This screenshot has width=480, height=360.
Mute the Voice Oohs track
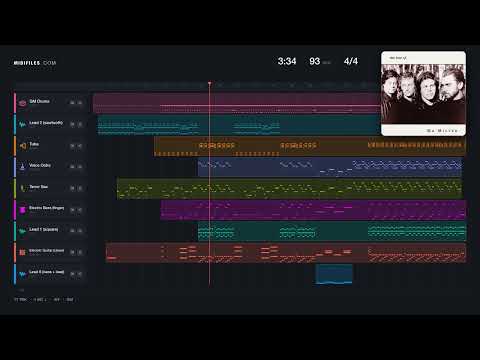pos(72,167)
